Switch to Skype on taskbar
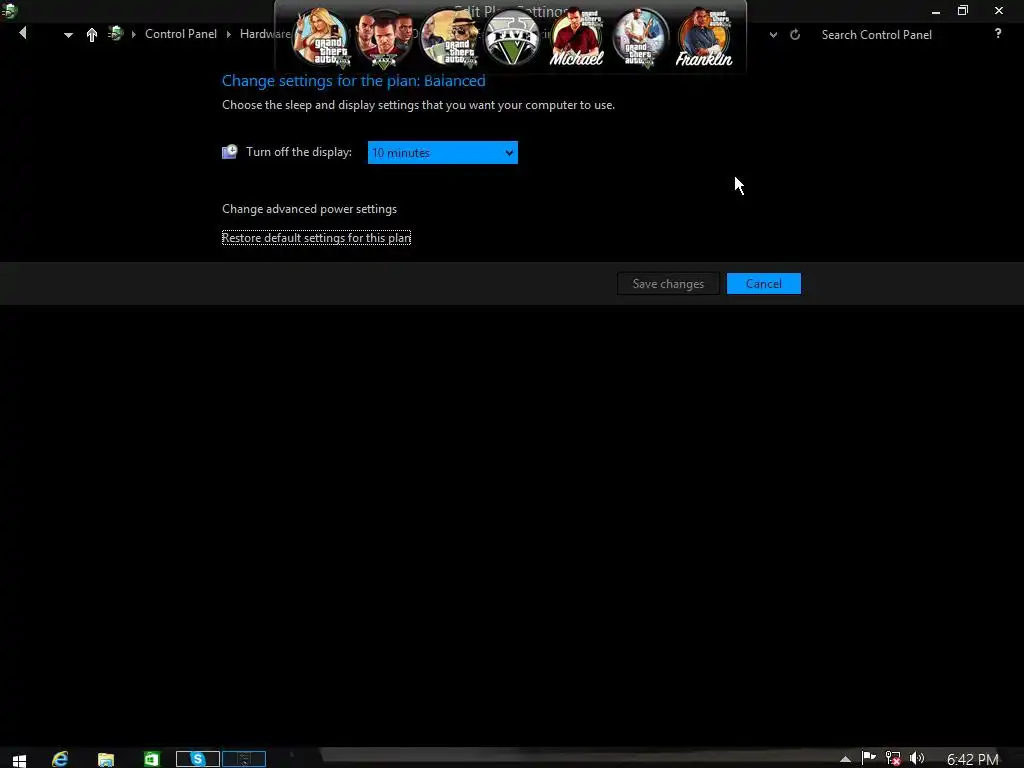 (x=197, y=759)
